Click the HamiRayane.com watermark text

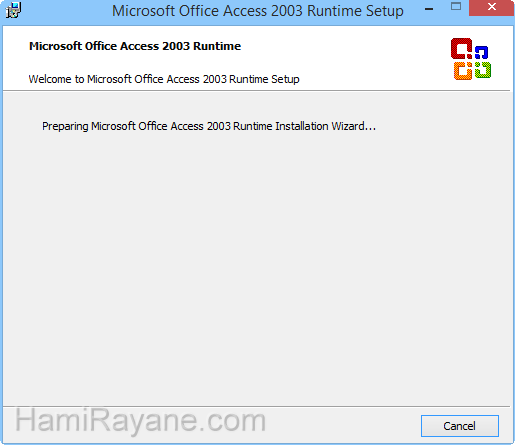(140, 421)
